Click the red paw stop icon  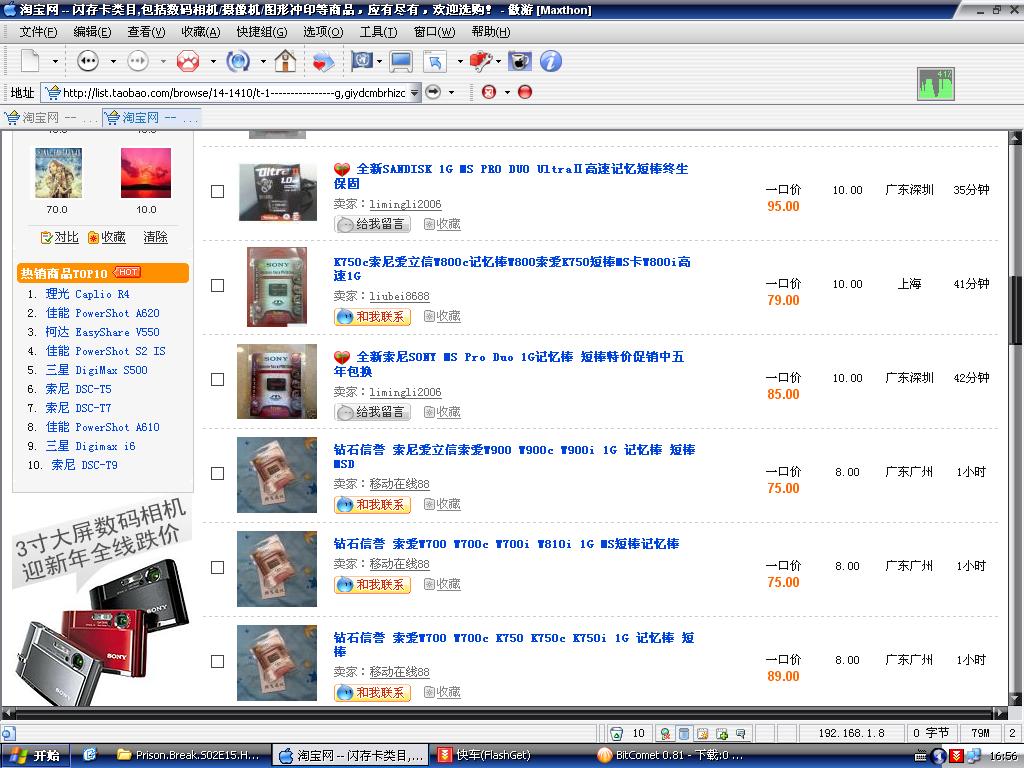(x=187, y=61)
